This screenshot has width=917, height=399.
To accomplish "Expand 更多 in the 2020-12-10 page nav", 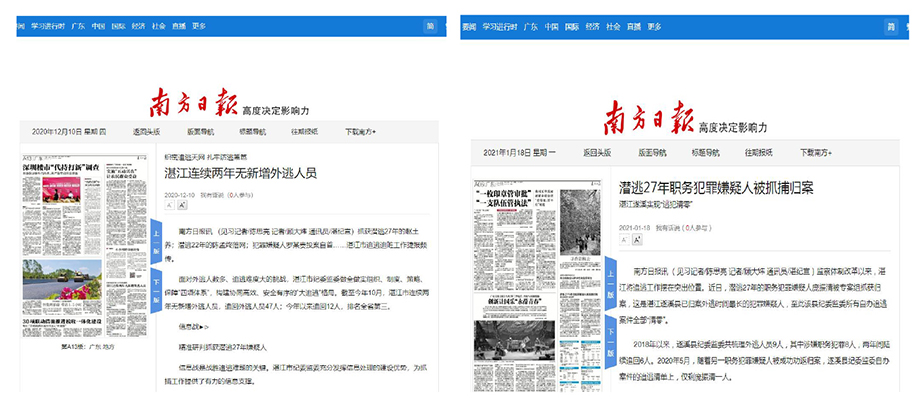I will click(199, 26).
